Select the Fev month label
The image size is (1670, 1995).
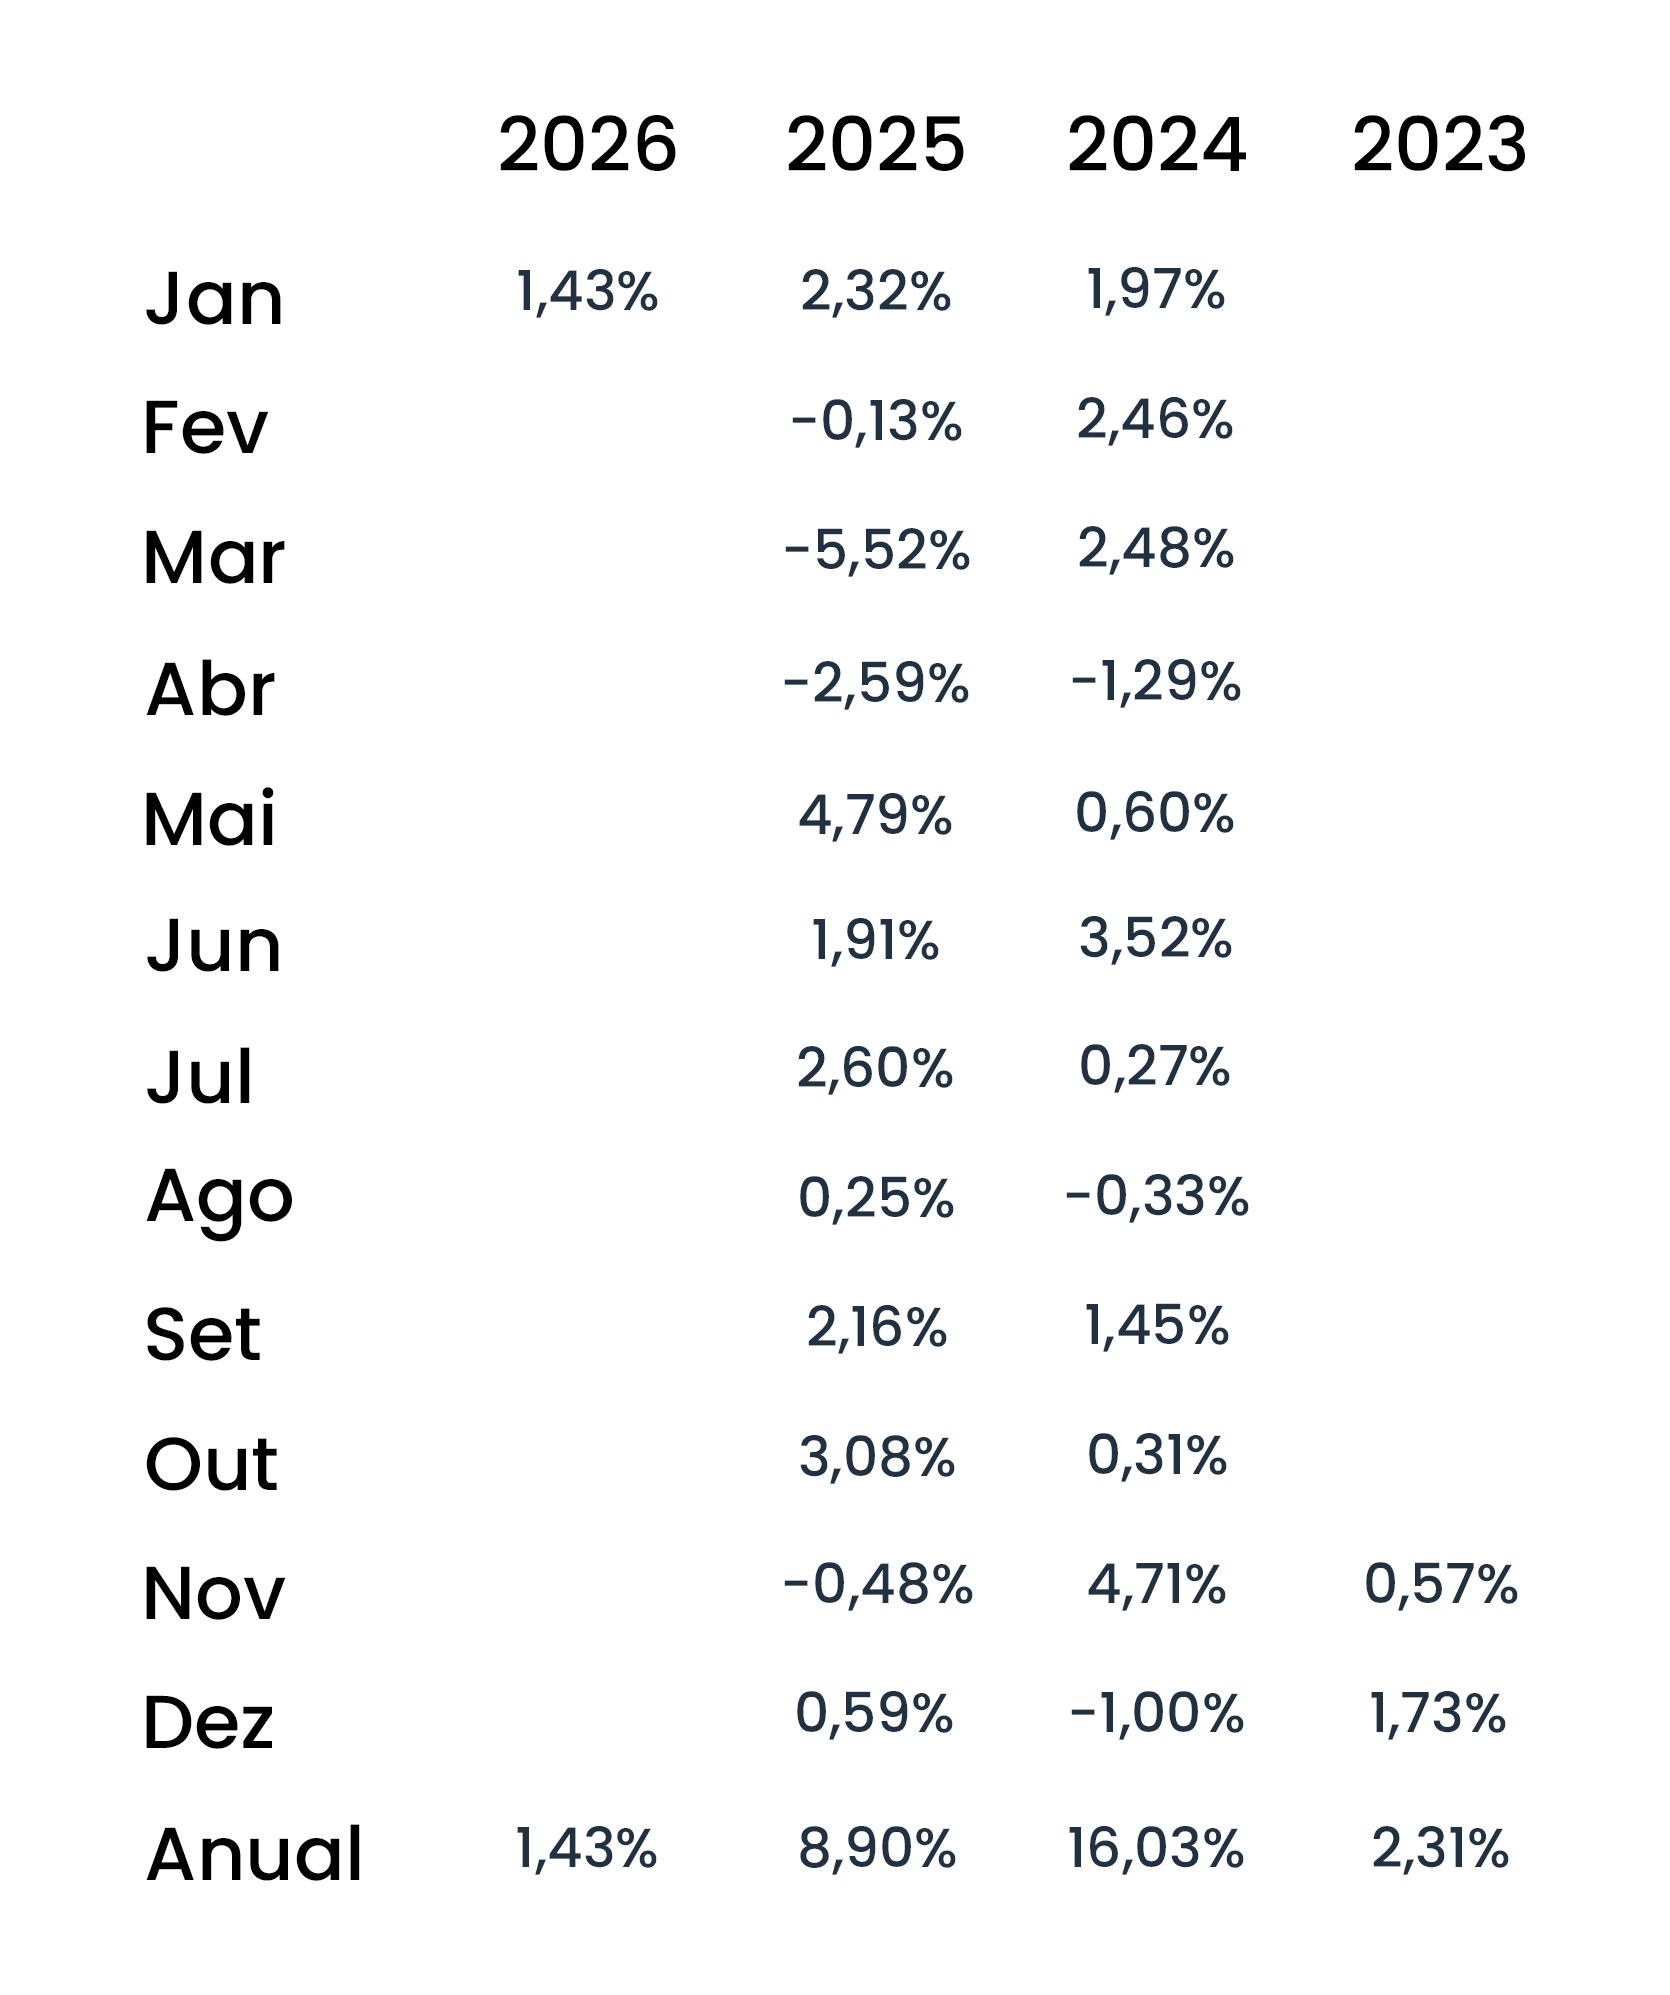pyautogui.click(x=205, y=428)
